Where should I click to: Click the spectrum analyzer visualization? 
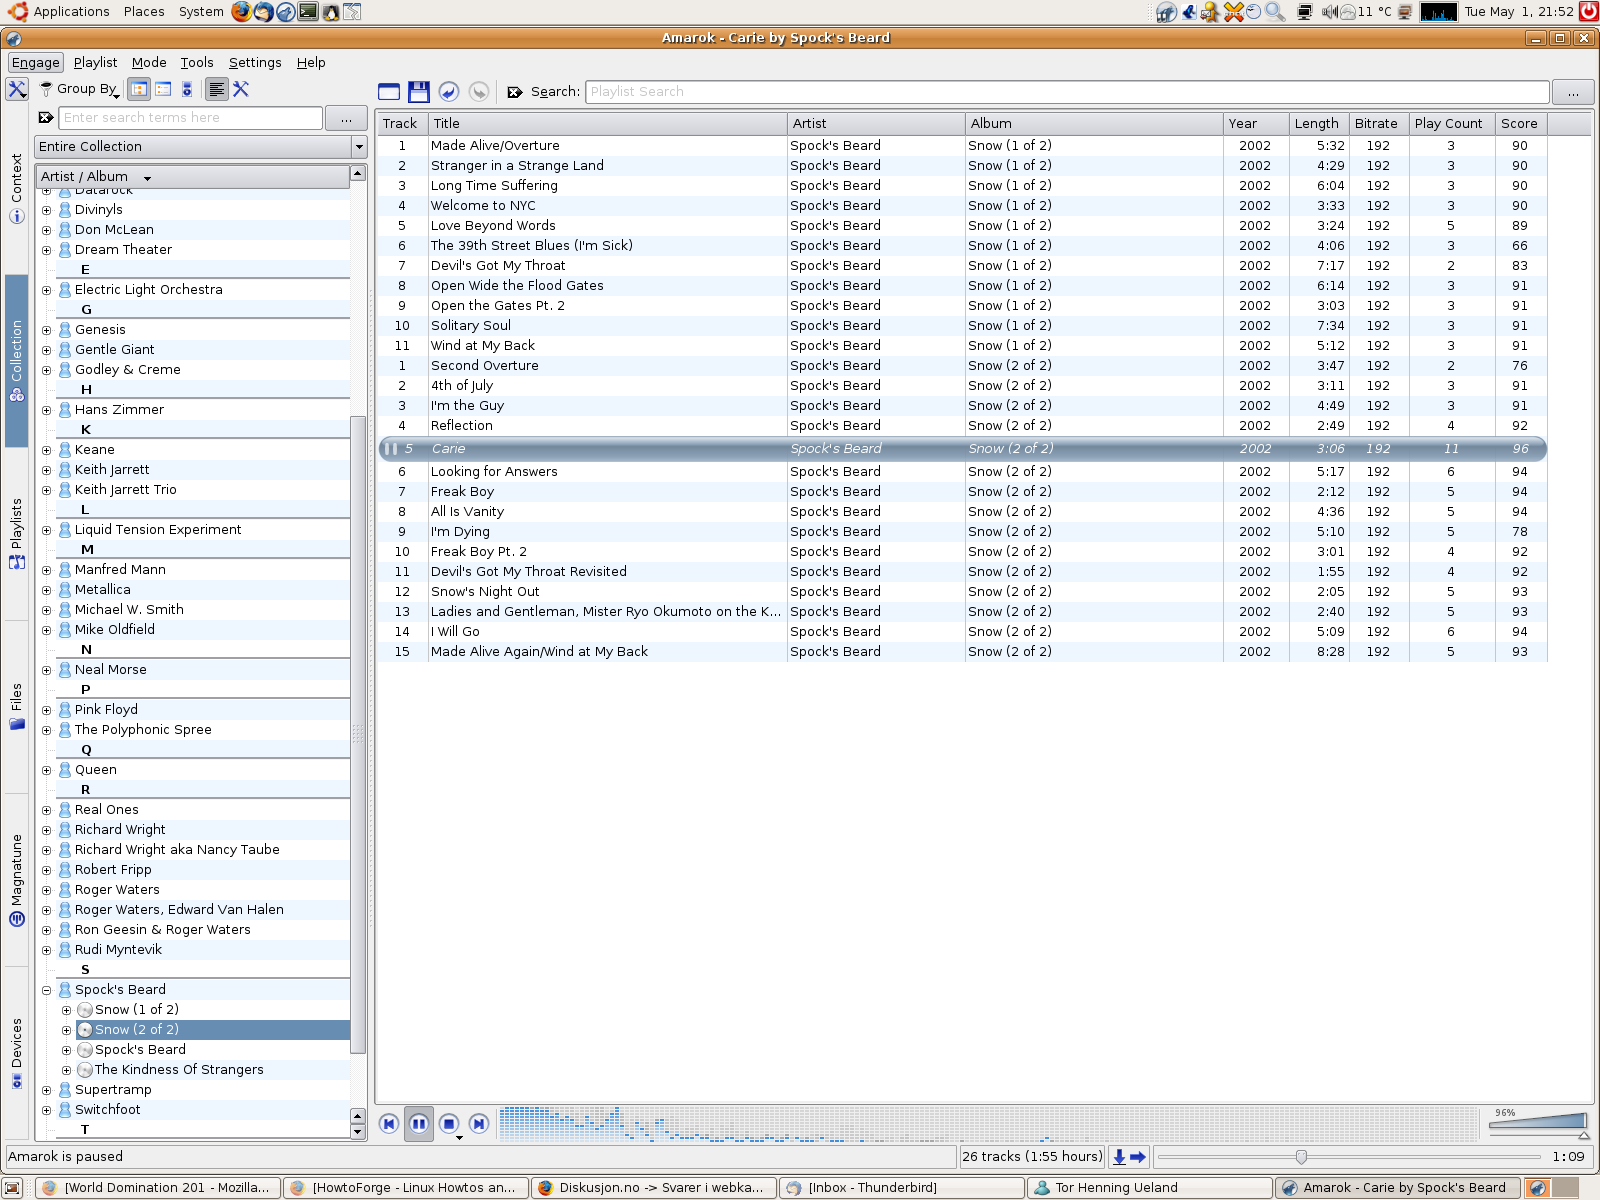(988, 1124)
